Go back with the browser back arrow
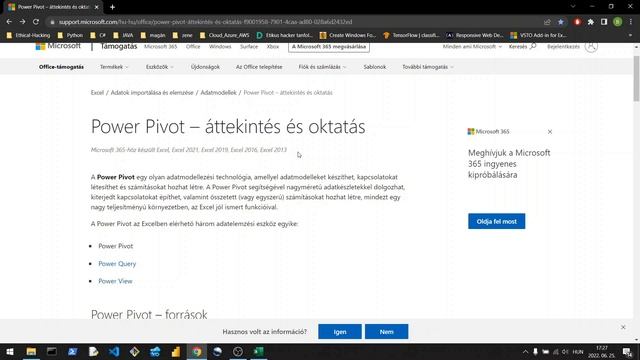The width and height of the screenshot is (640, 360). [x=9, y=22]
